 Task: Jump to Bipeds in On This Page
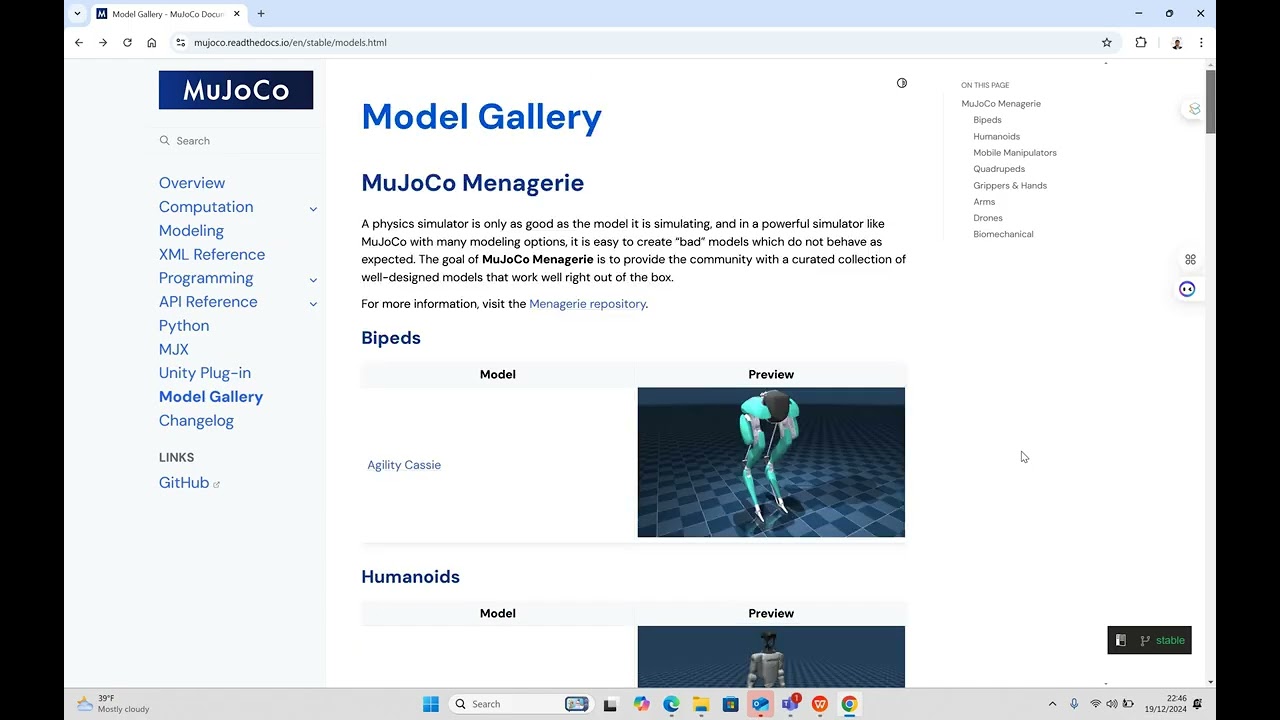point(987,120)
